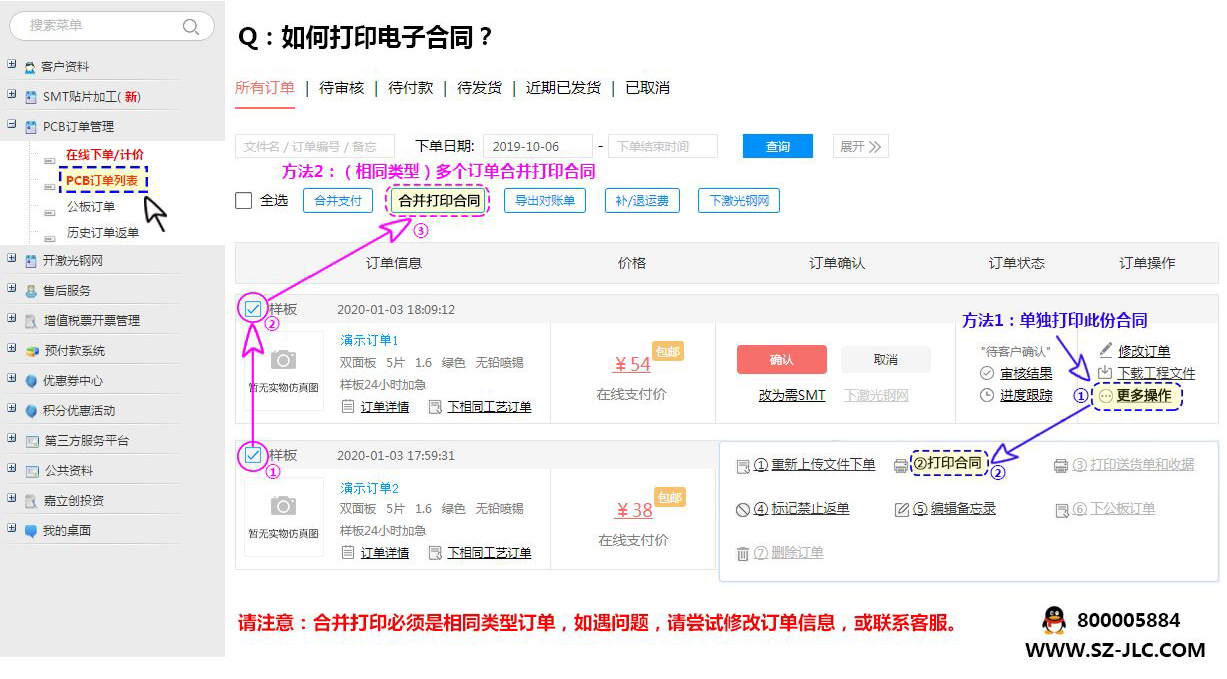Screen dimensions: 1227x679
Task: Click the 下单日期 start date field
Action: (x=537, y=147)
